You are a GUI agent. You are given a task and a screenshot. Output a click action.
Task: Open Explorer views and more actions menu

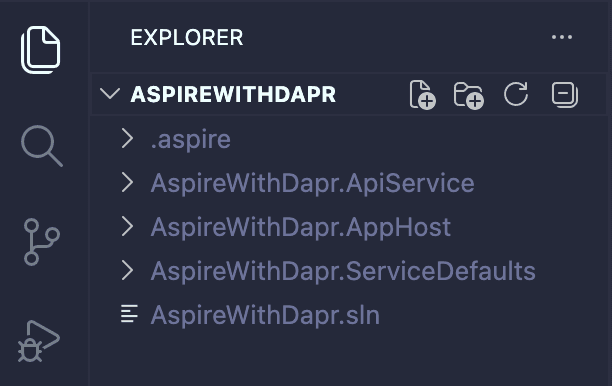point(562,37)
